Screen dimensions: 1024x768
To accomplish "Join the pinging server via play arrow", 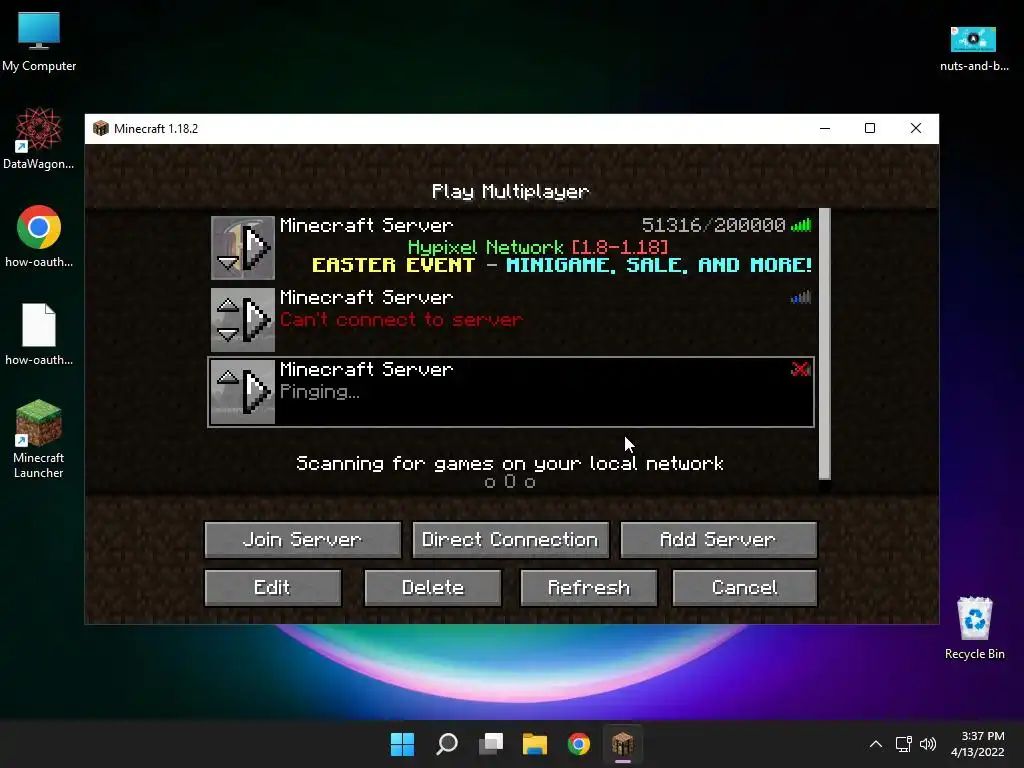I will (x=257, y=391).
